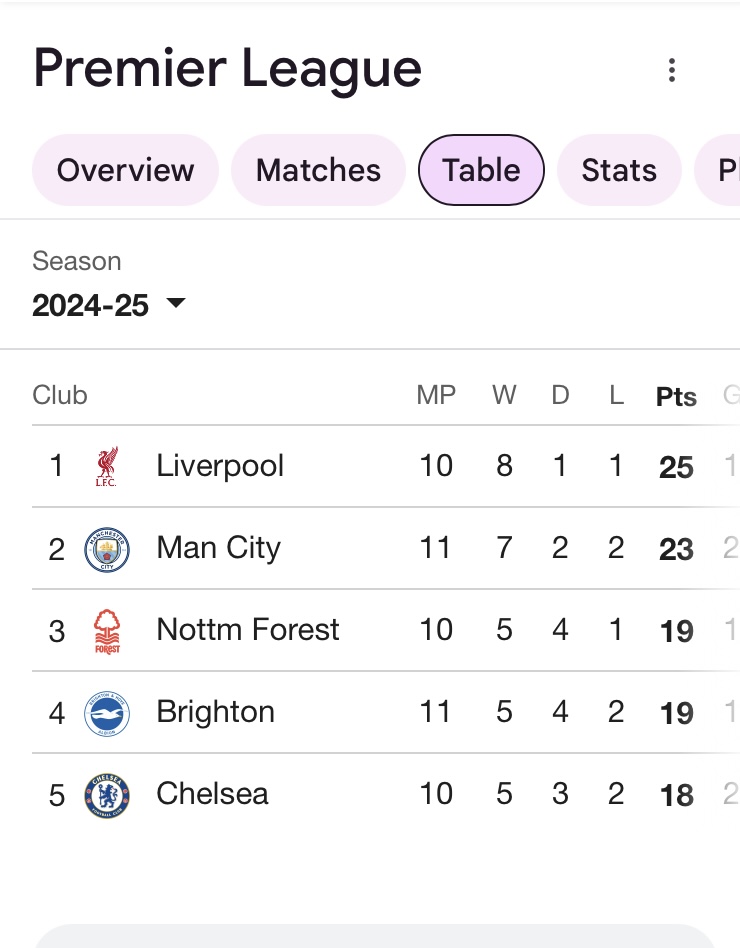Image resolution: width=740 pixels, height=948 pixels.
Task: Click the Chelsea club crest
Action: click(107, 796)
